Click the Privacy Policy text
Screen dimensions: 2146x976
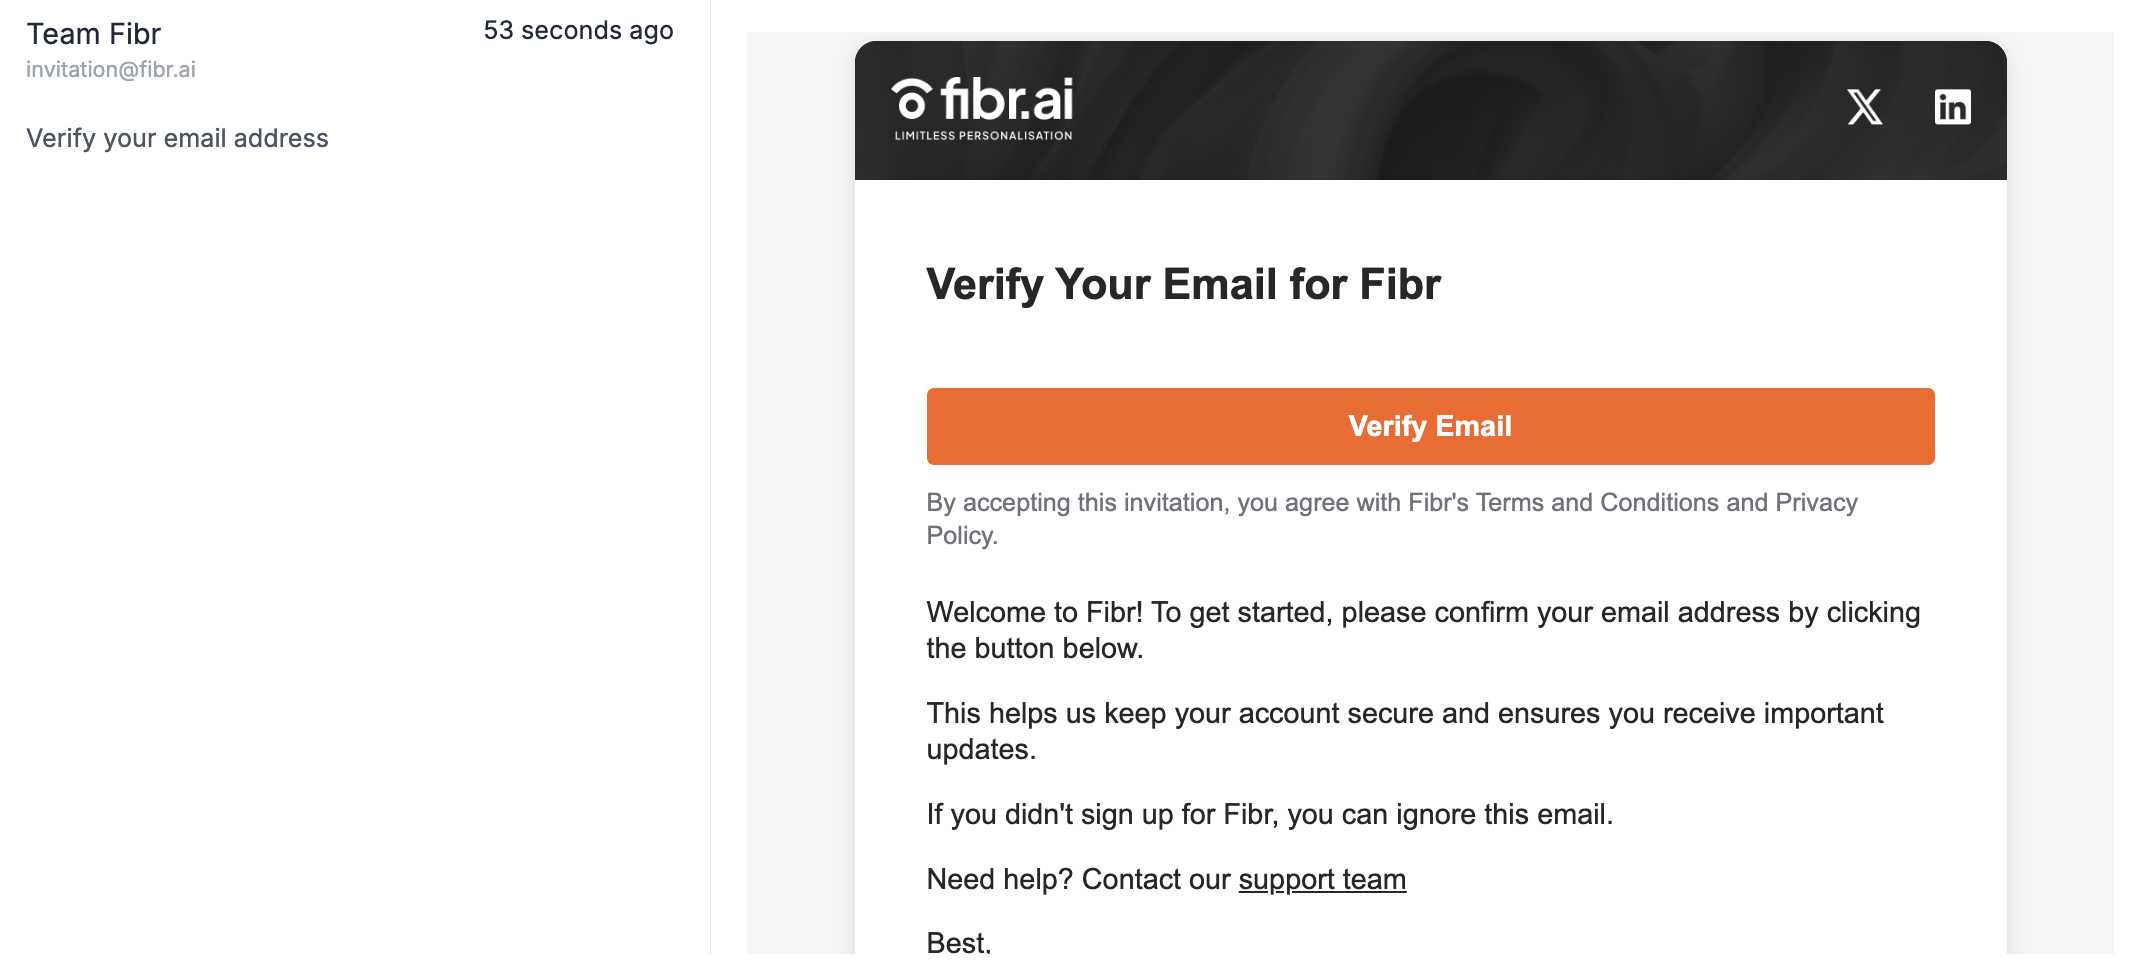(x=1392, y=518)
